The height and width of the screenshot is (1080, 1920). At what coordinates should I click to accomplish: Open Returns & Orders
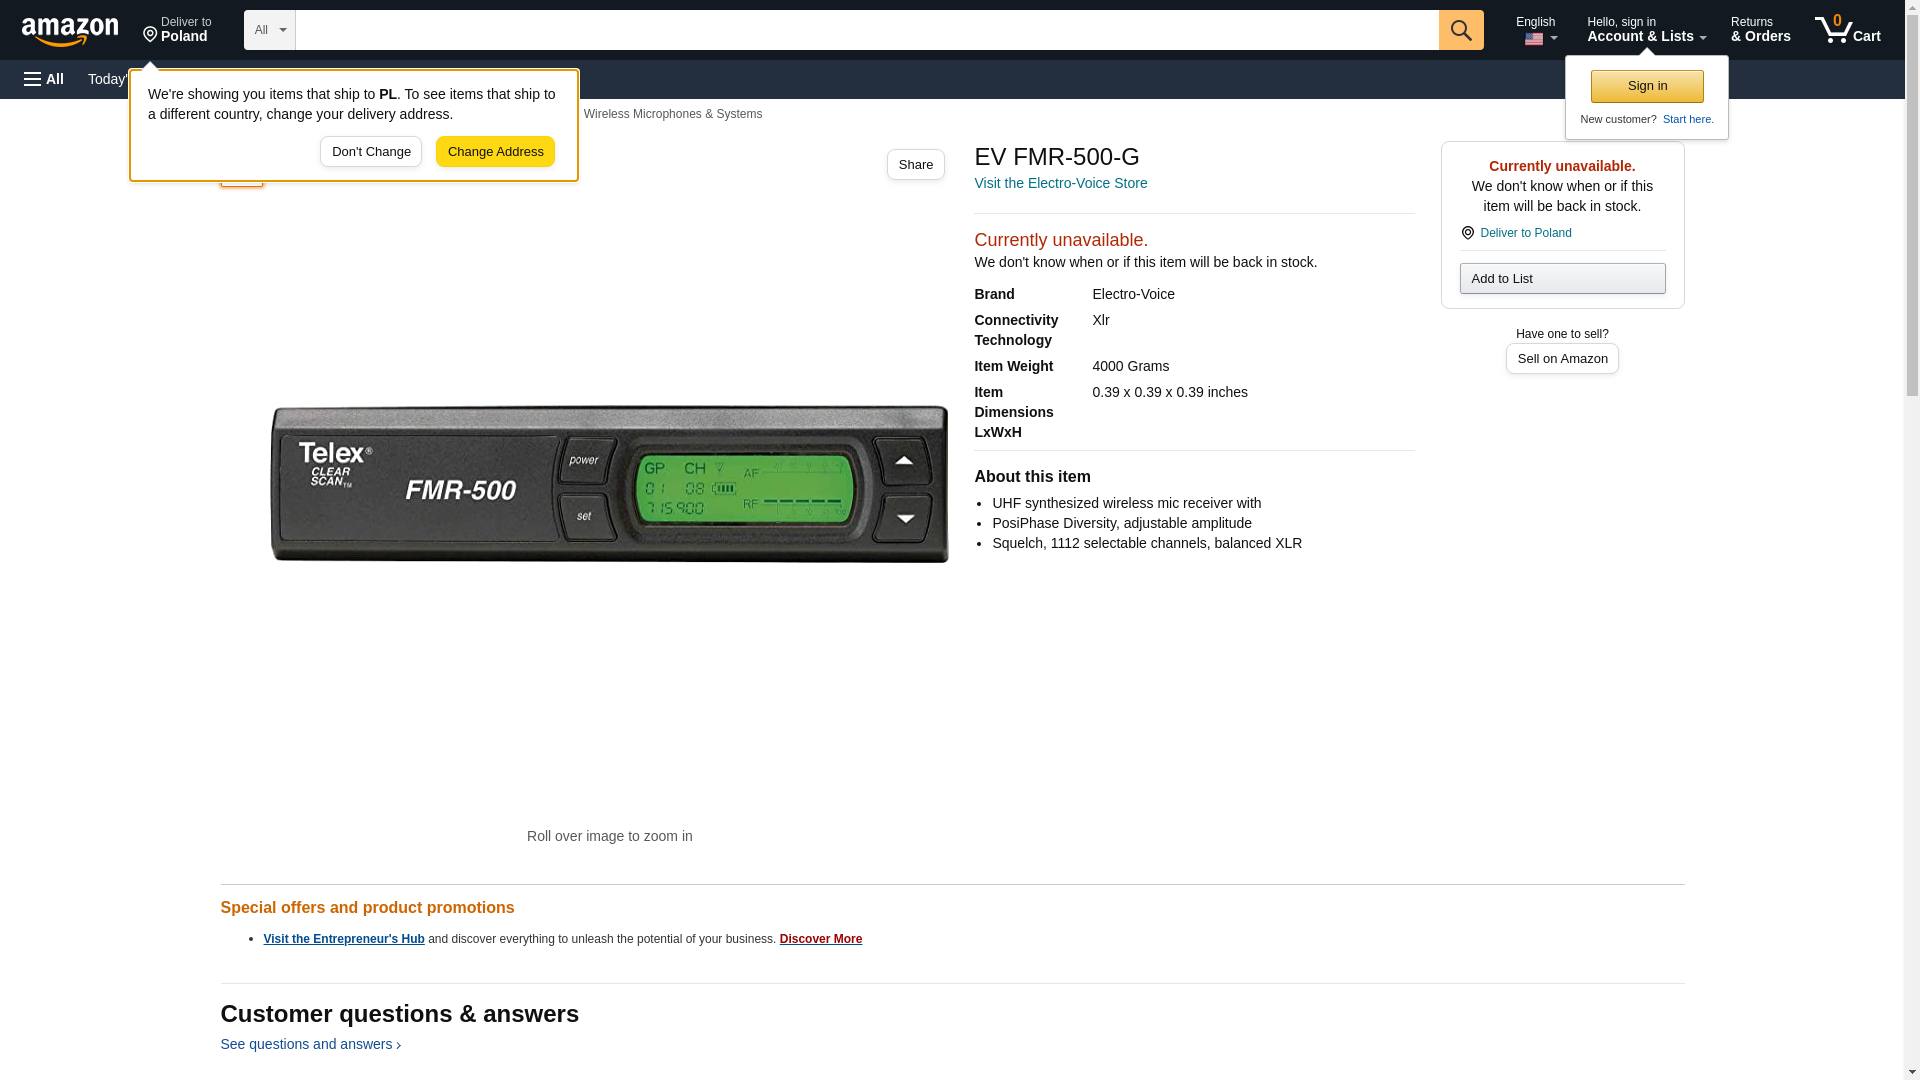tap(1760, 30)
